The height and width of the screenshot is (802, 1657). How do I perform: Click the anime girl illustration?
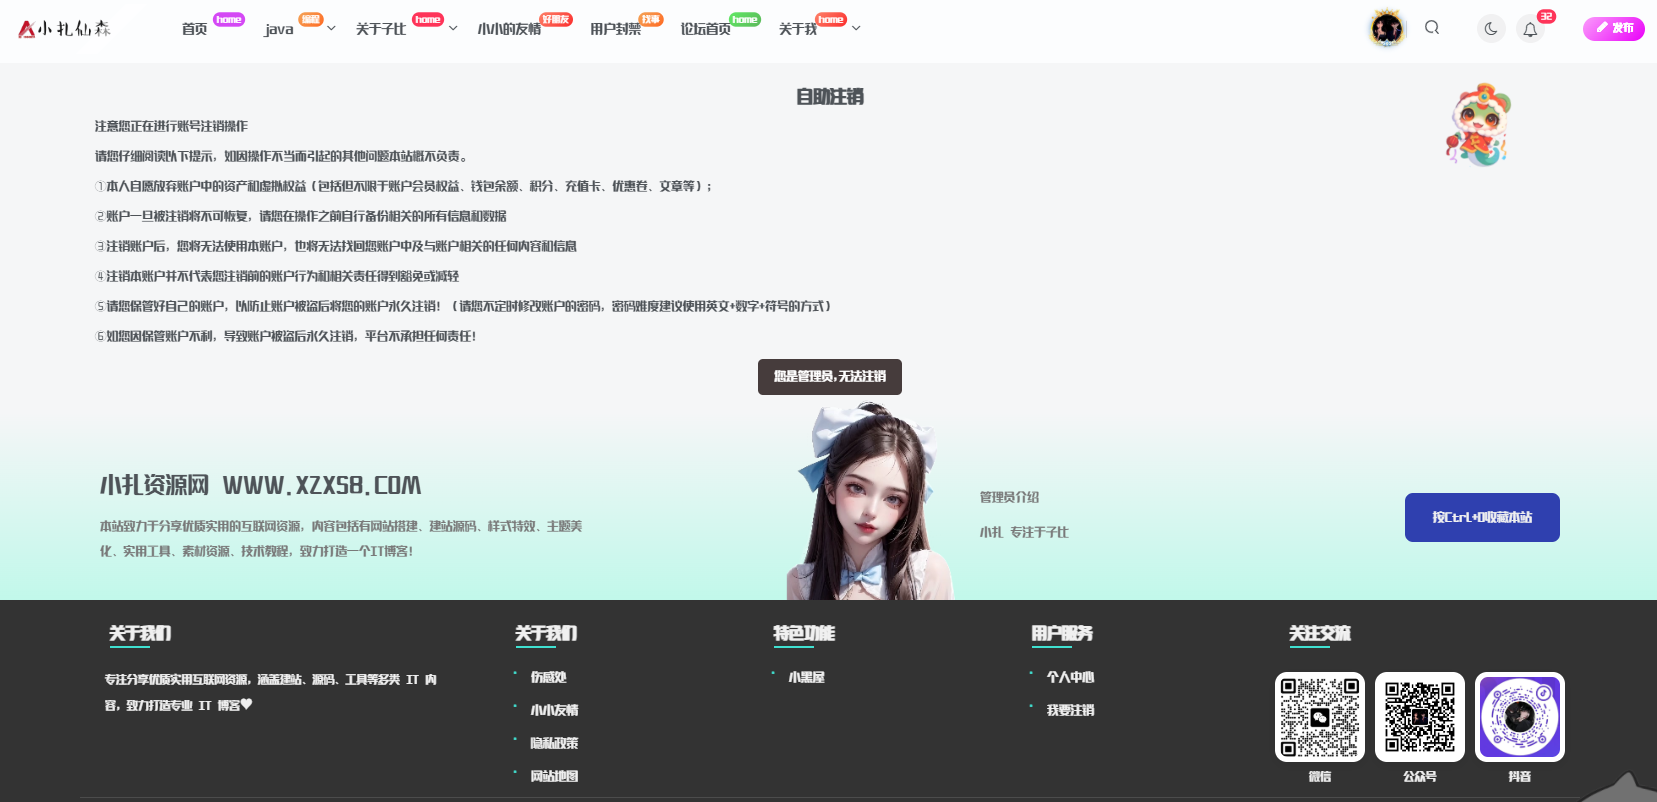[x=870, y=502]
